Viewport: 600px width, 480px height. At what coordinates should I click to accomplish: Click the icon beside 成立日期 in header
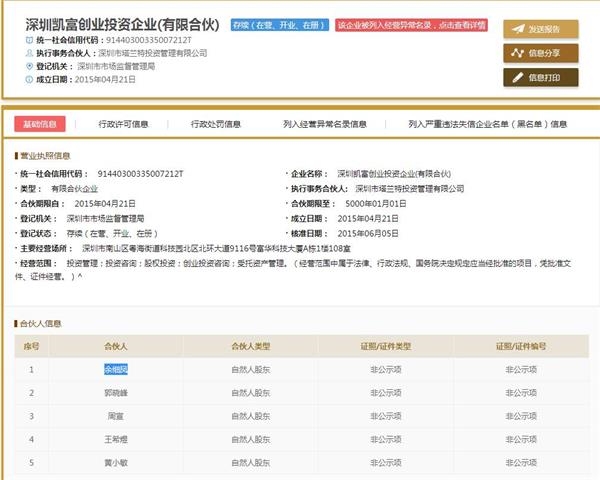(28, 78)
